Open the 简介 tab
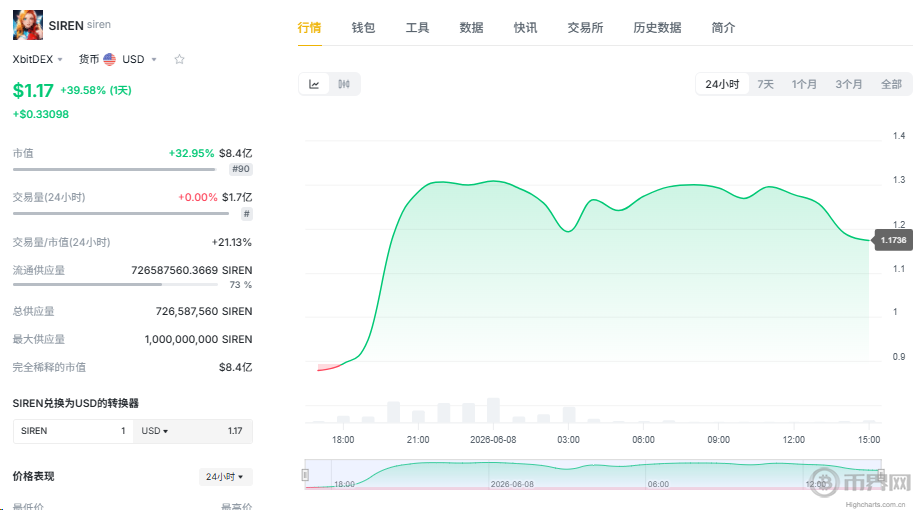The image size is (922, 510). pyautogui.click(x=723, y=28)
